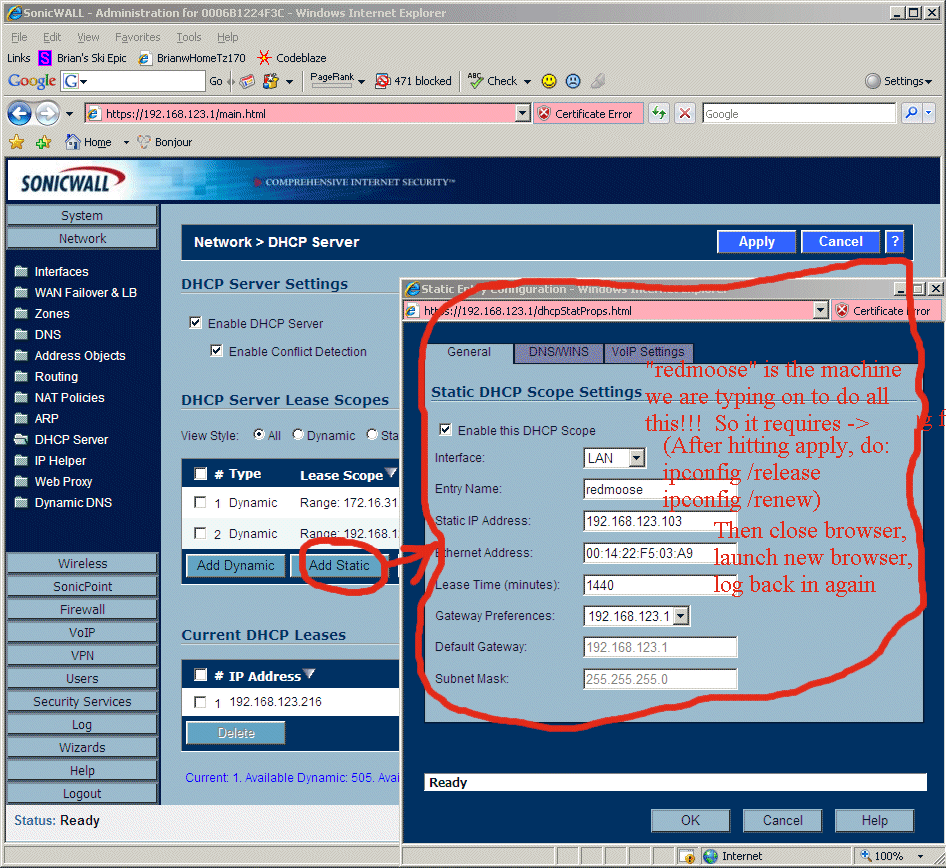Image resolution: width=946 pixels, height=868 pixels.
Task: Check lease scope row 2 Dynamic checkbox
Action: pos(200,533)
